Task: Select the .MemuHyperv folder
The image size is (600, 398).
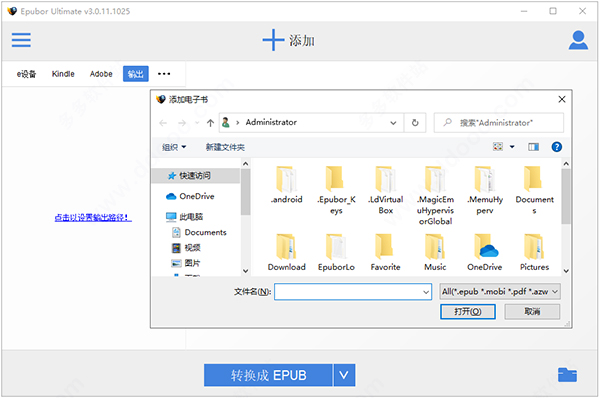Action: pyautogui.click(x=485, y=190)
